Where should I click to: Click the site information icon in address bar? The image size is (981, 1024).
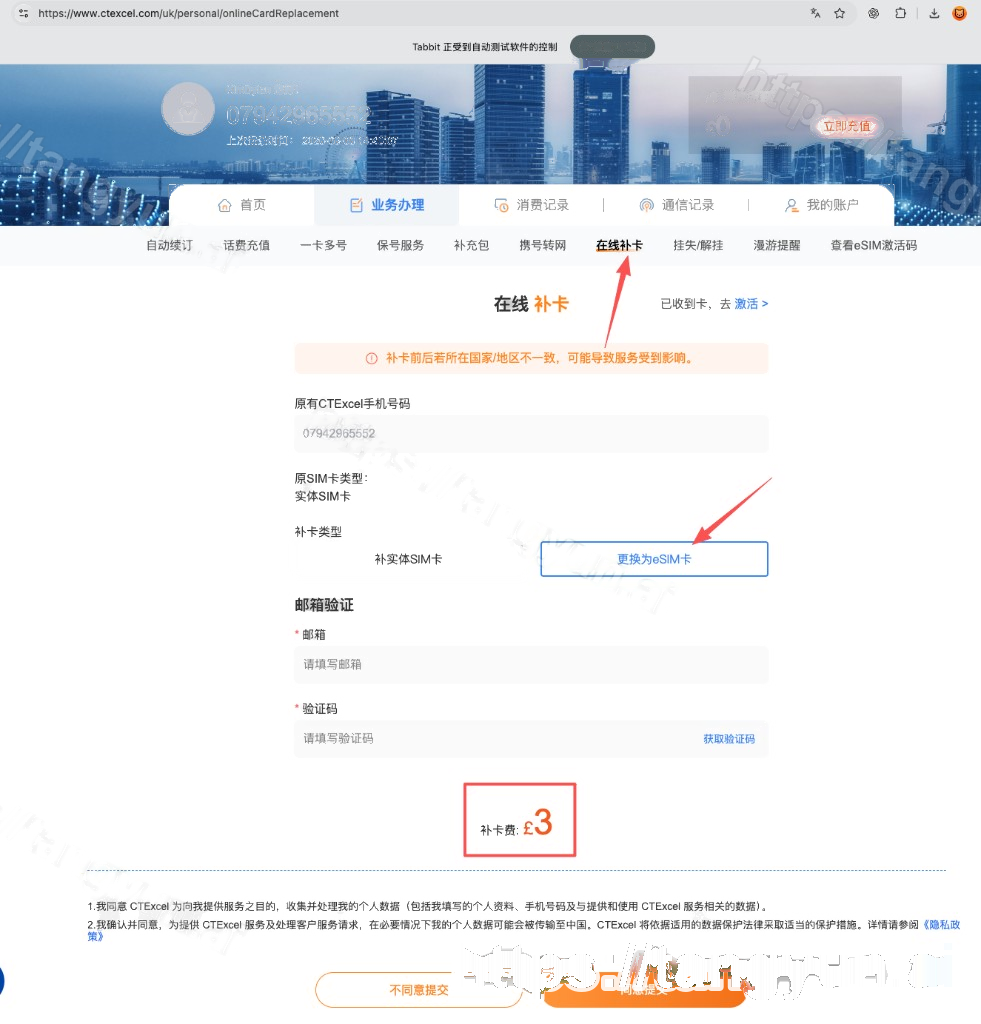(x=24, y=13)
